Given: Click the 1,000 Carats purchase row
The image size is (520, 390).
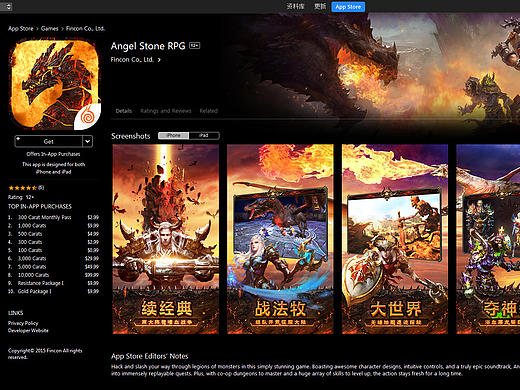Looking at the screenshot, I should (53, 226).
